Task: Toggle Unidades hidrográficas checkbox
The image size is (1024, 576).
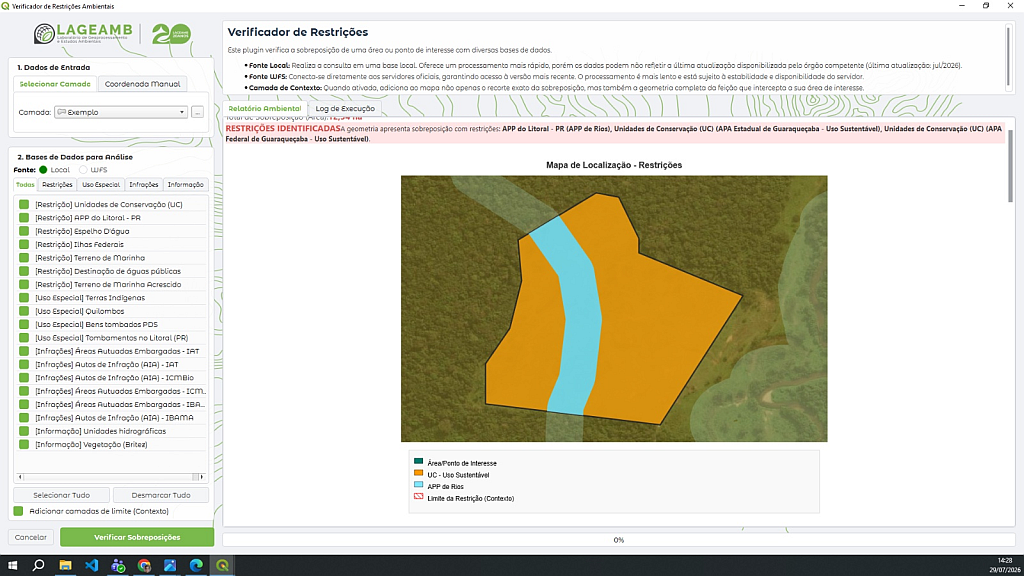Action: point(24,431)
